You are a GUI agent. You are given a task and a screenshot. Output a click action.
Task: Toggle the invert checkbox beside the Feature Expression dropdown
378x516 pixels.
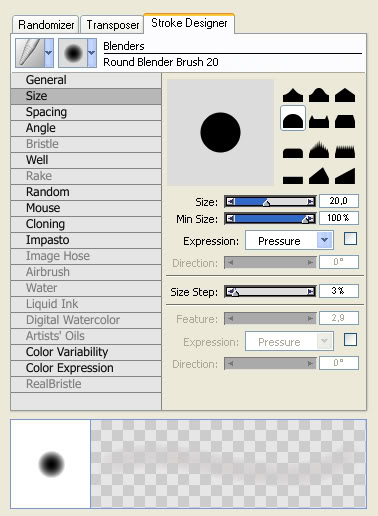coord(350,340)
